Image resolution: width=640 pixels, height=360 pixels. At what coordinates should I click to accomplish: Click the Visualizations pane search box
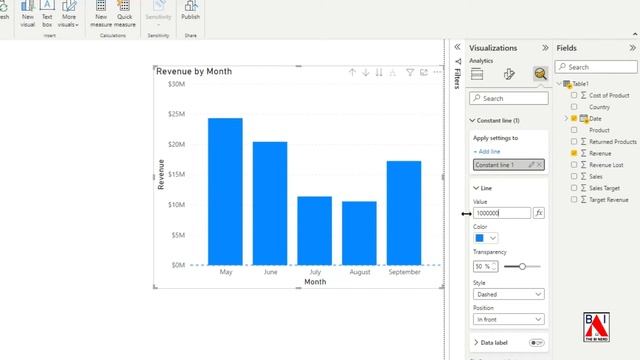[x=509, y=98]
